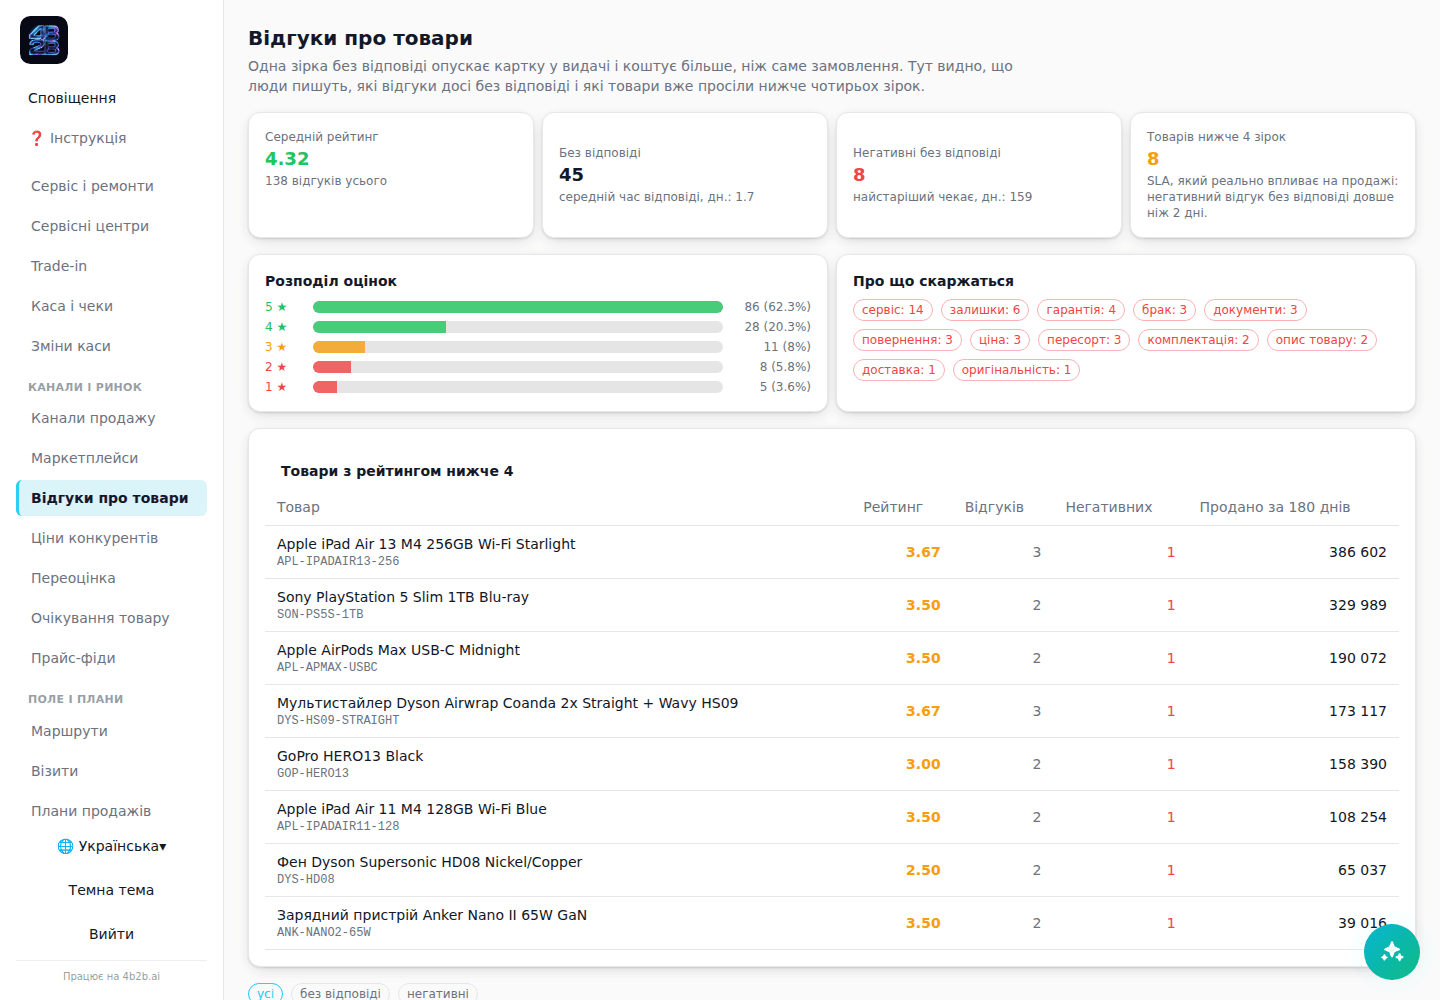Click the 'доставка: 1' complaint tag
This screenshot has width=1440, height=1000.
(x=899, y=370)
